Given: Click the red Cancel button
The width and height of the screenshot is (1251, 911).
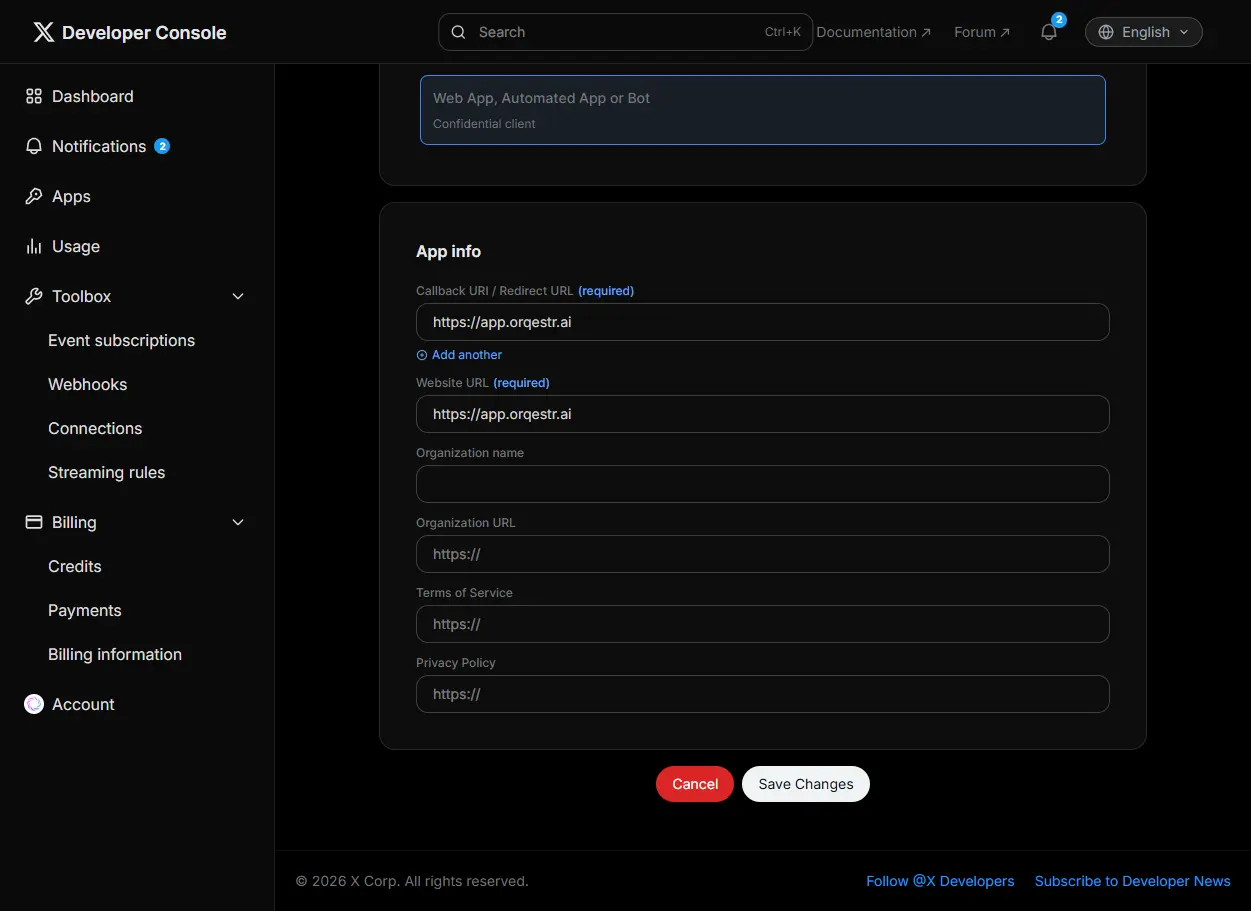Looking at the screenshot, I should click(x=695, y=784).
